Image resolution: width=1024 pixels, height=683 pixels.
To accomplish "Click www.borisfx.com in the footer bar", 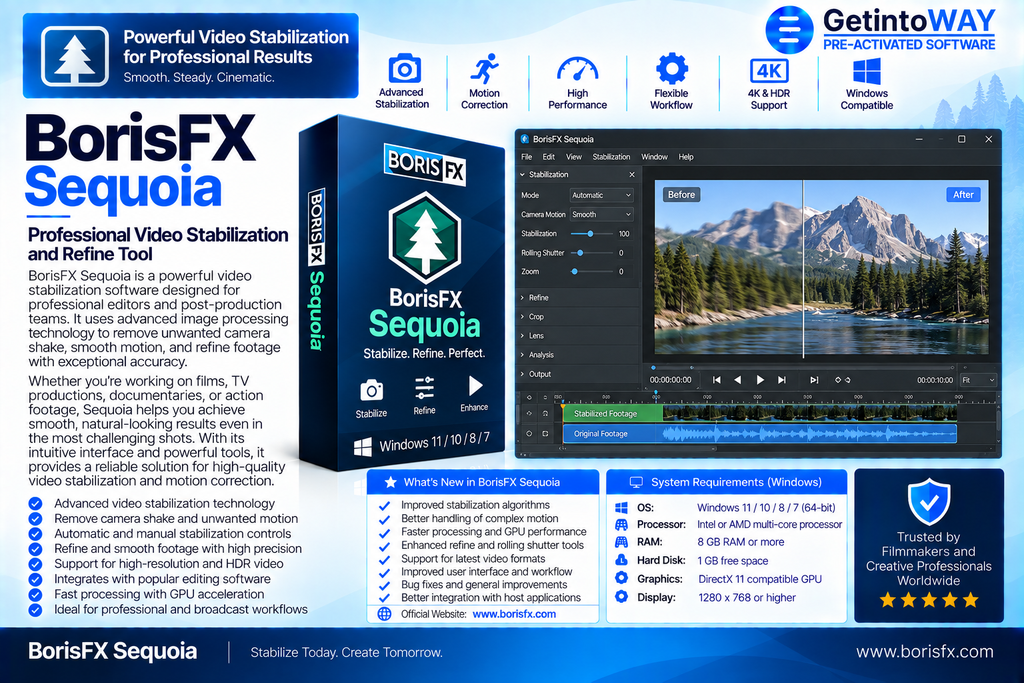I will 925,652.
